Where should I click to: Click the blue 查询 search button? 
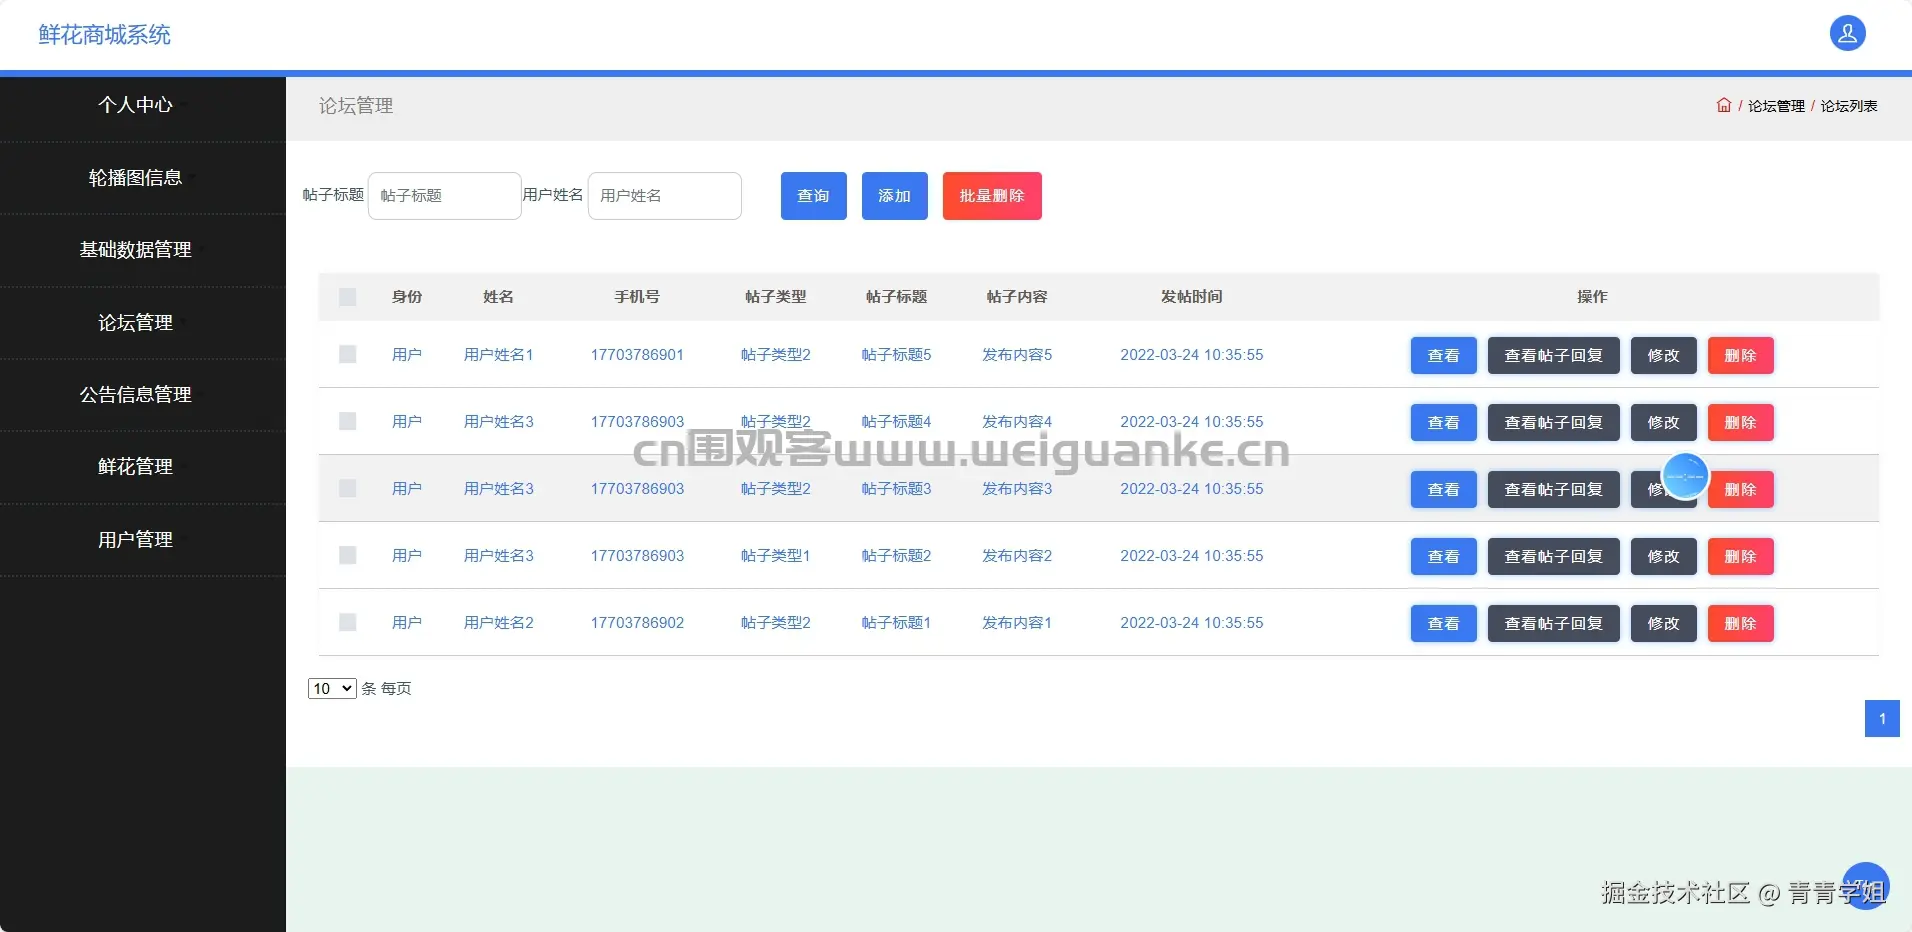click(814, 196)
